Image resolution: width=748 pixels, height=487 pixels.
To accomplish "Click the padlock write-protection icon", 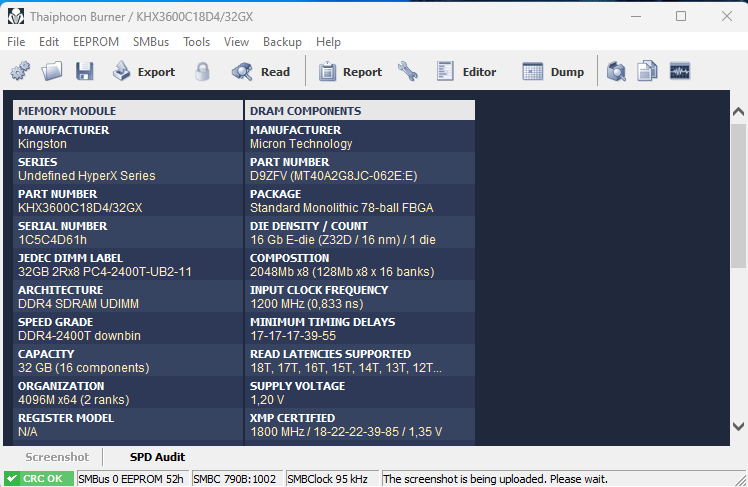I will point(202,72).
